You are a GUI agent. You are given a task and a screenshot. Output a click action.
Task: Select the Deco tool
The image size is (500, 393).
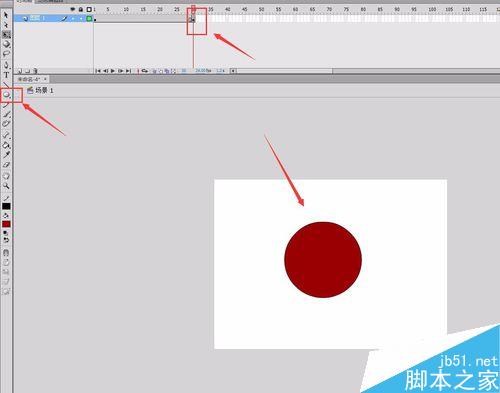coord(6,124)
